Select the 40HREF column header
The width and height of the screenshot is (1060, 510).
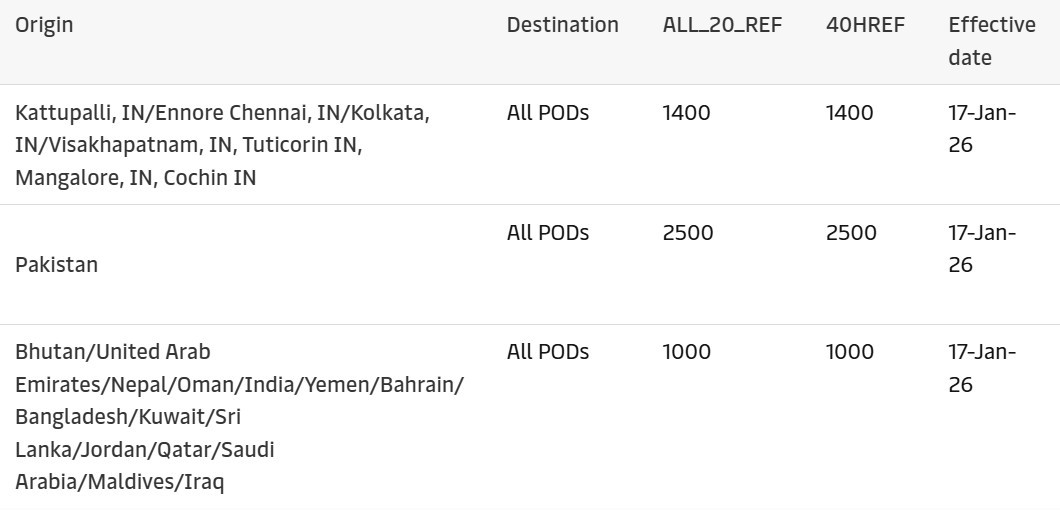(865, 25)
